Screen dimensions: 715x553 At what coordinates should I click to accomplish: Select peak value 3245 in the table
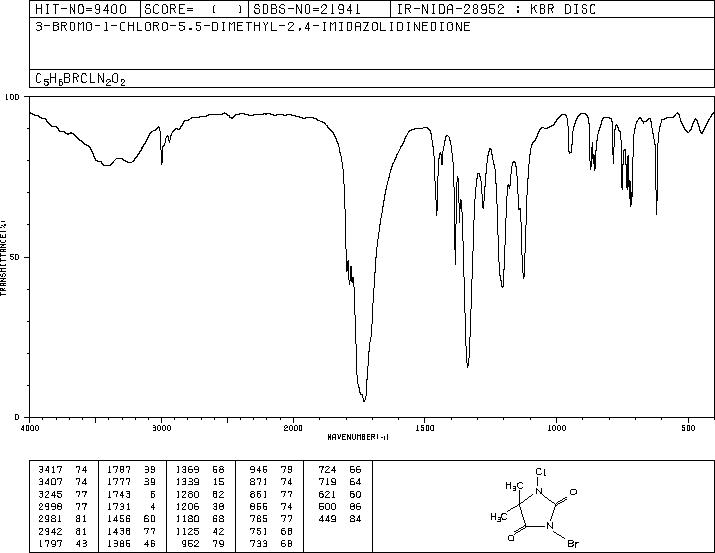[51, 494]
